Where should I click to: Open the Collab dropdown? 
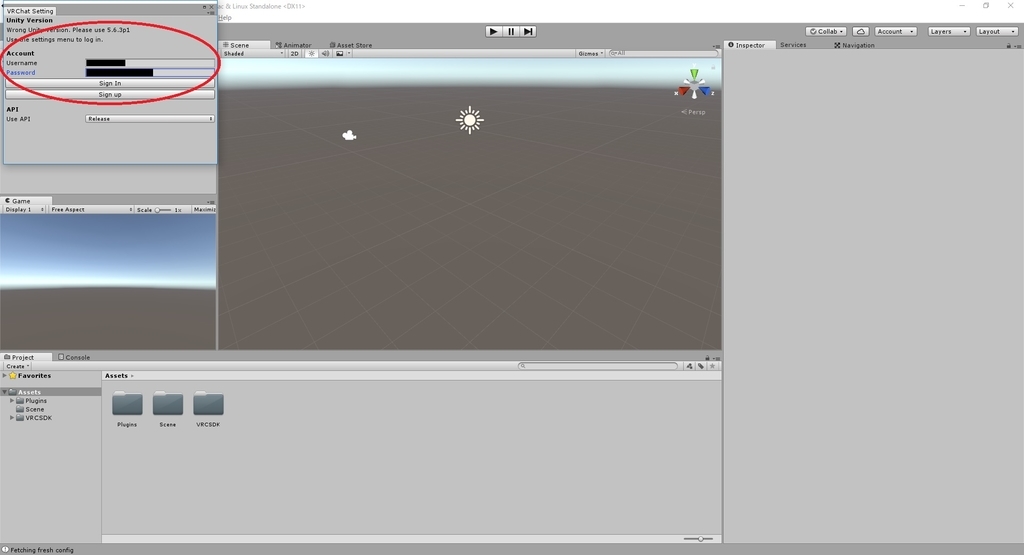pos(826,31)
